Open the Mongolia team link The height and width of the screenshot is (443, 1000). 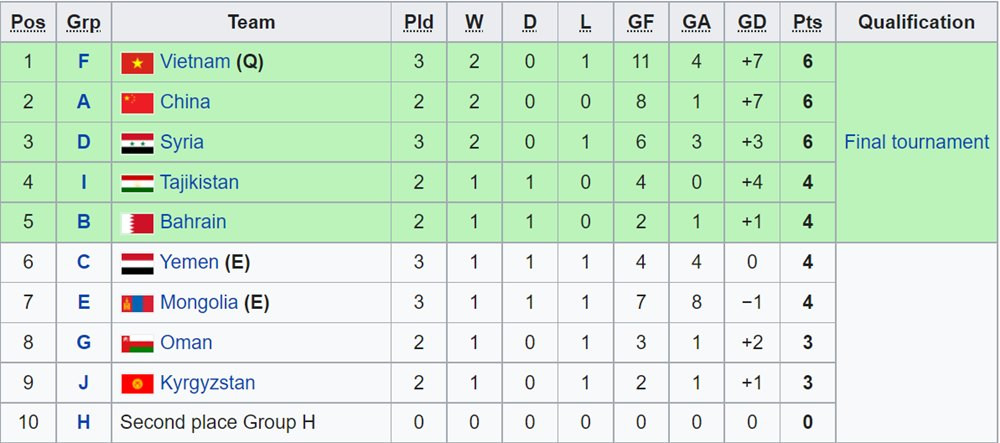(199, 302)
